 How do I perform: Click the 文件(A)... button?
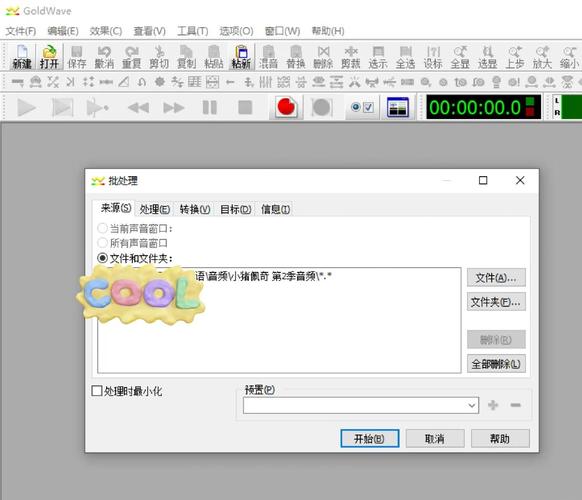(x=496, y=277)
